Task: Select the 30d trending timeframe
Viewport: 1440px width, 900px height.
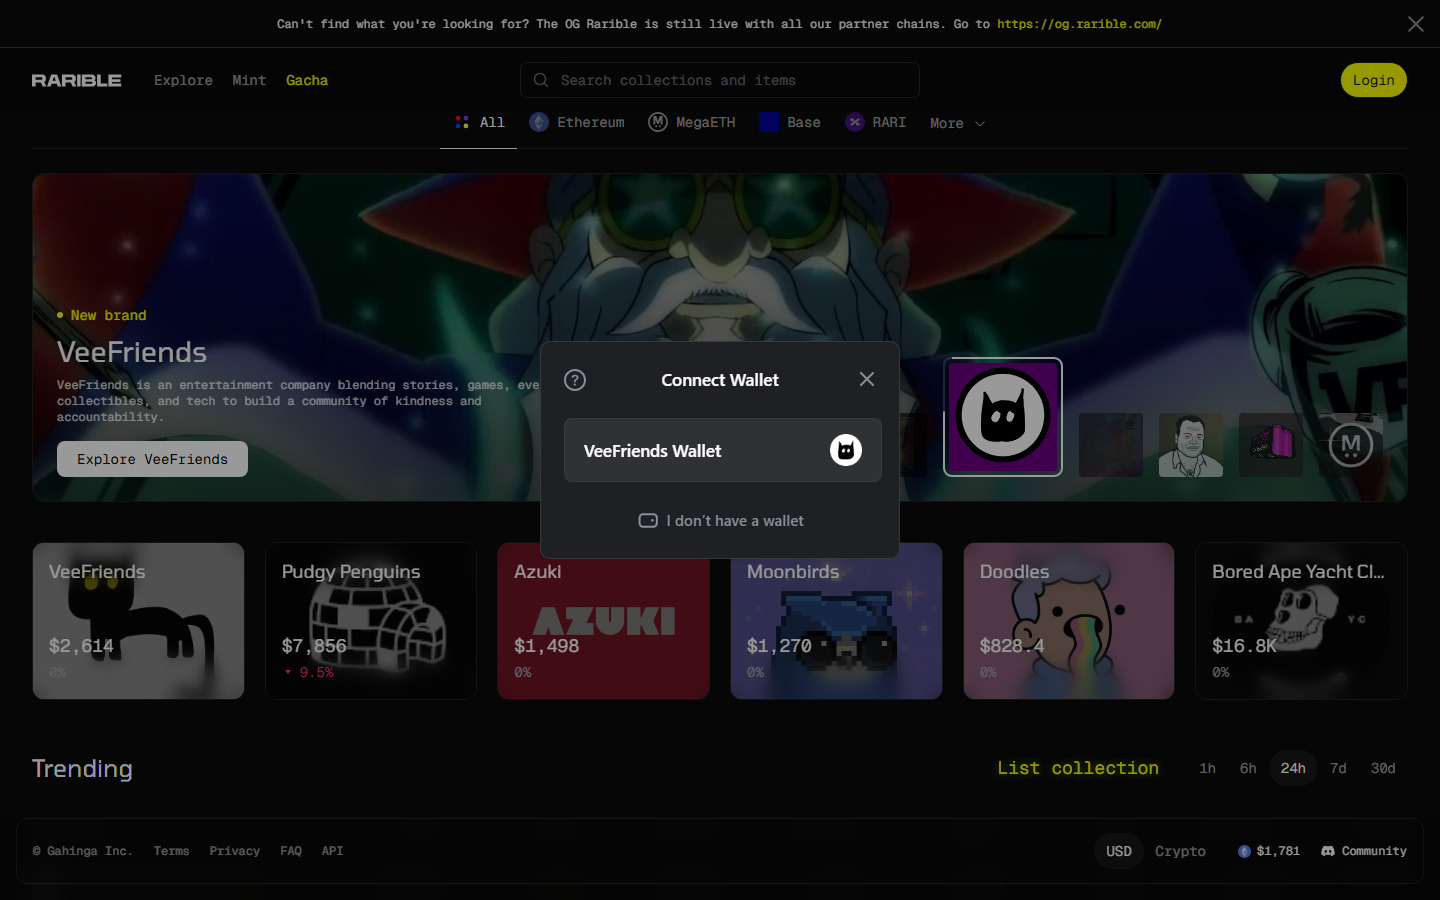Action: click(x=1383, y=768)
